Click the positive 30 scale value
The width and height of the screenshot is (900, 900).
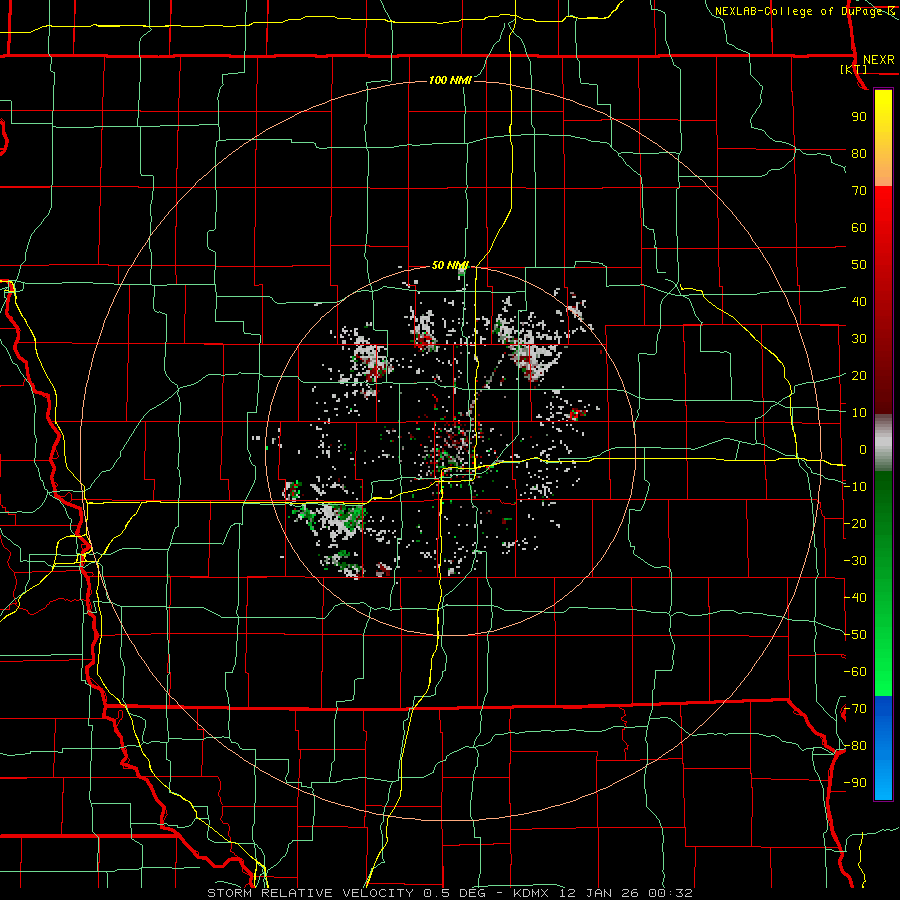[x=859, y=339]
